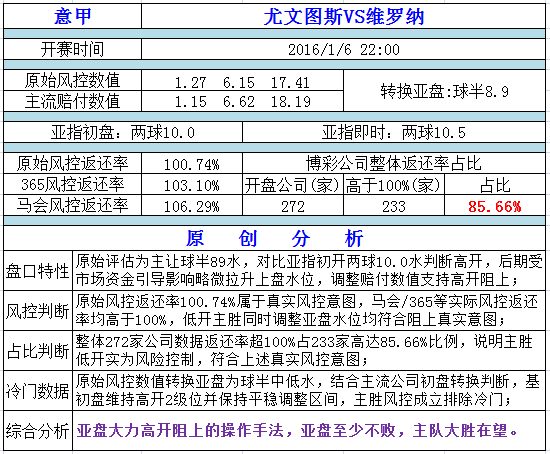Click the 1.15 6.62 18.19 values cell

coord(242,101)
